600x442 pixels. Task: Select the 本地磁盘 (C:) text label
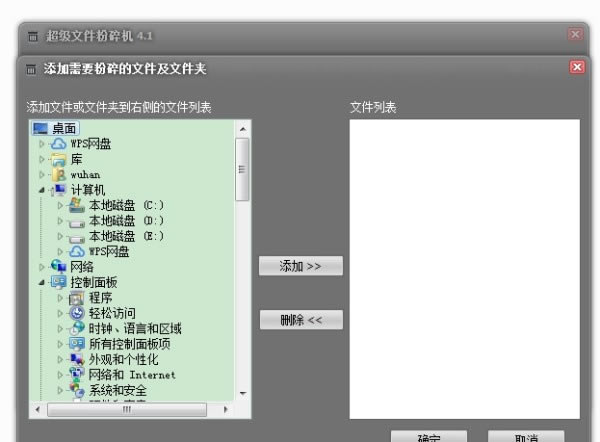click(x=127, y=206)
